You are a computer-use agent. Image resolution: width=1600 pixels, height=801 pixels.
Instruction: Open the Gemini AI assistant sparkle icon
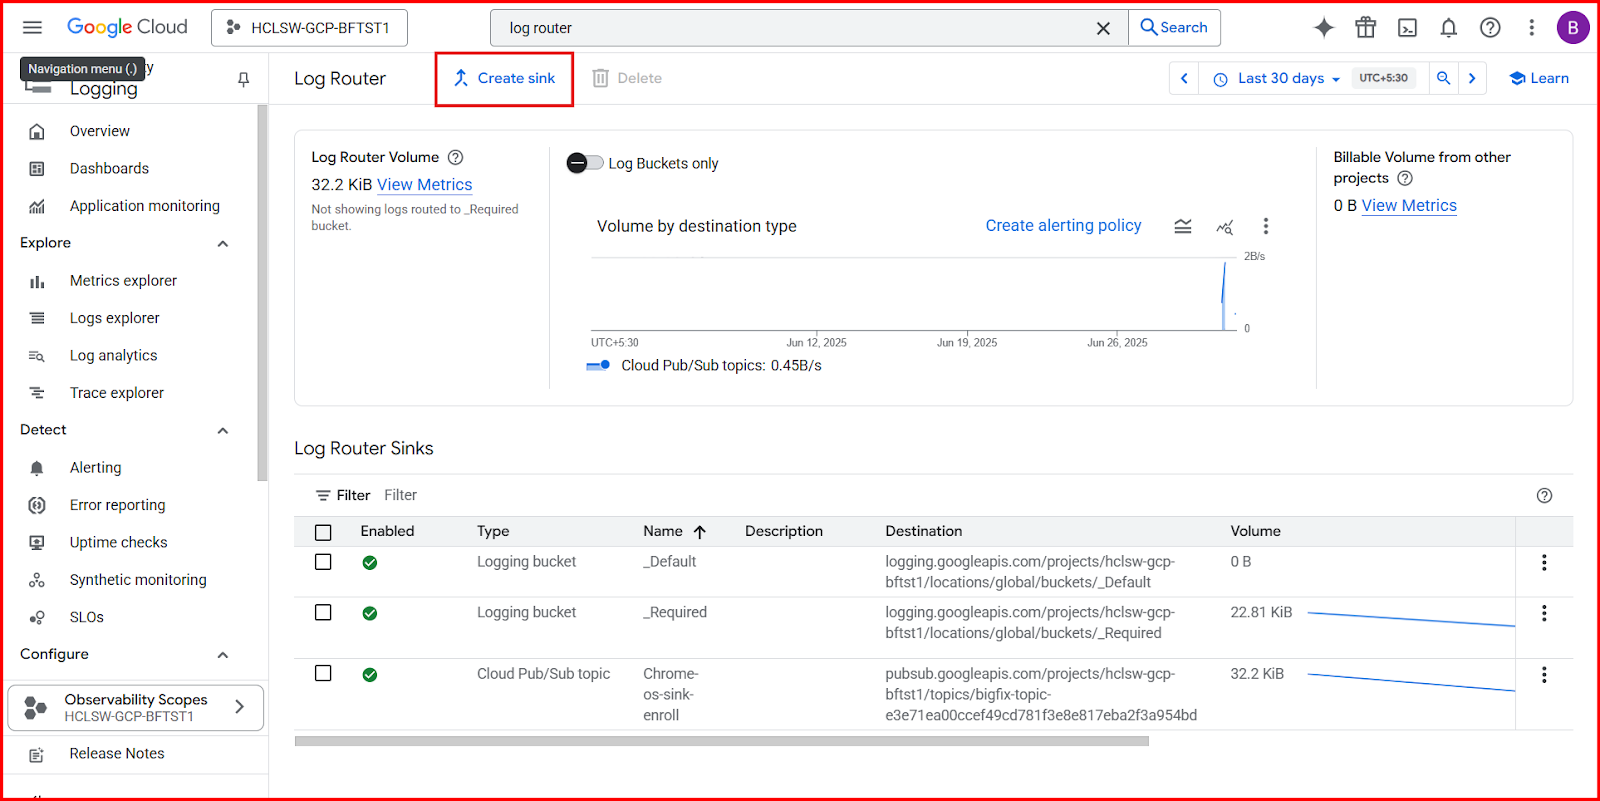coord(1323,28)
